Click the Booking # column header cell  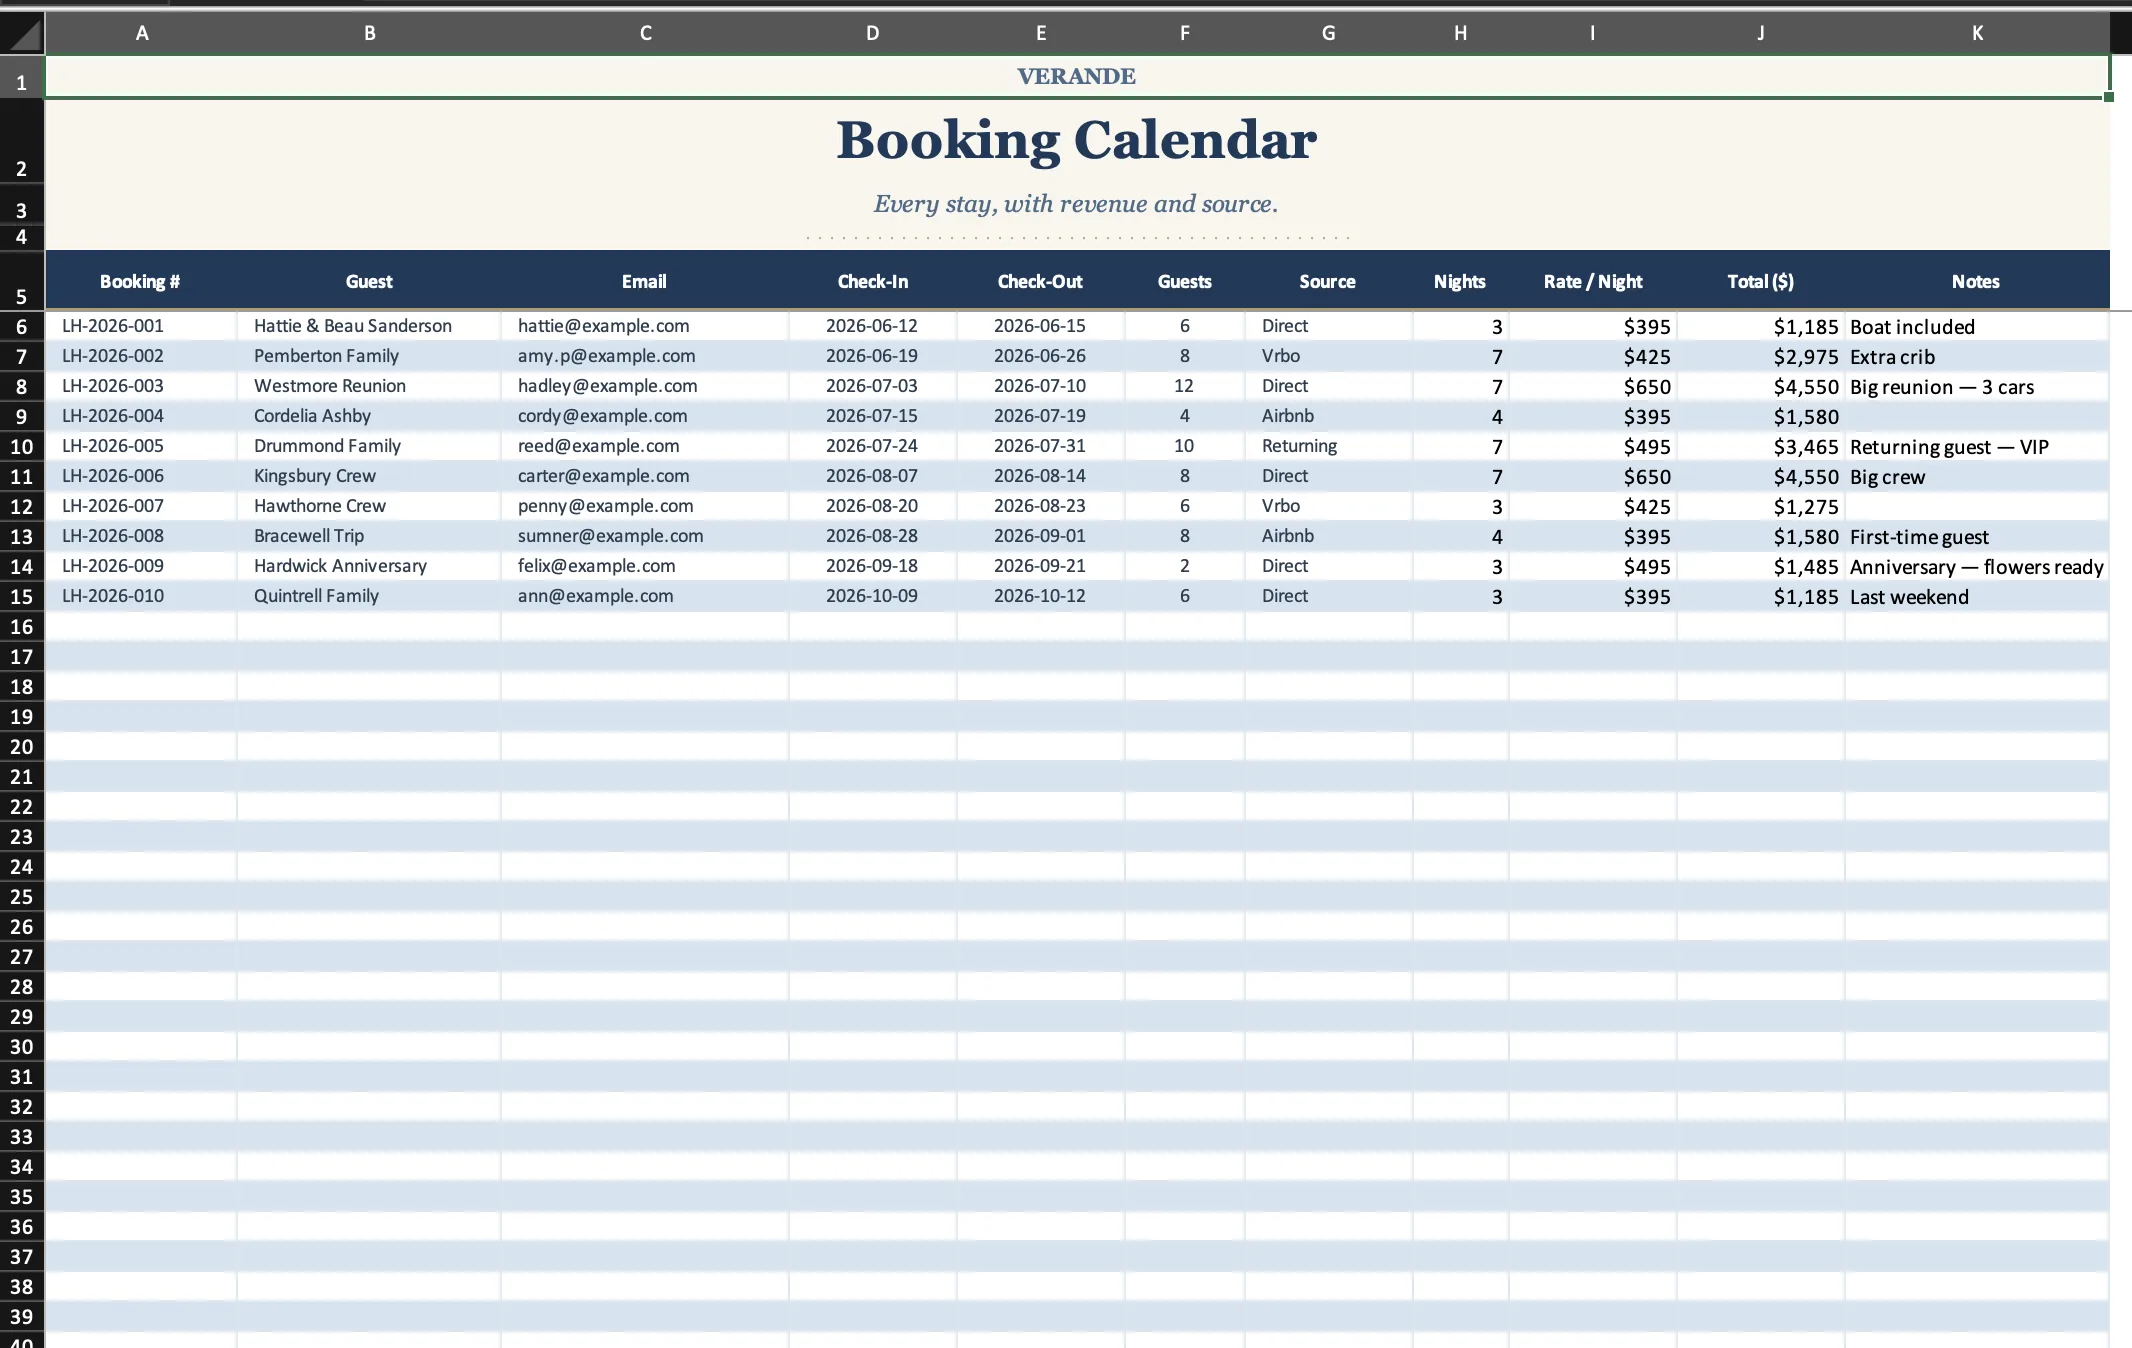coord(141,281)
